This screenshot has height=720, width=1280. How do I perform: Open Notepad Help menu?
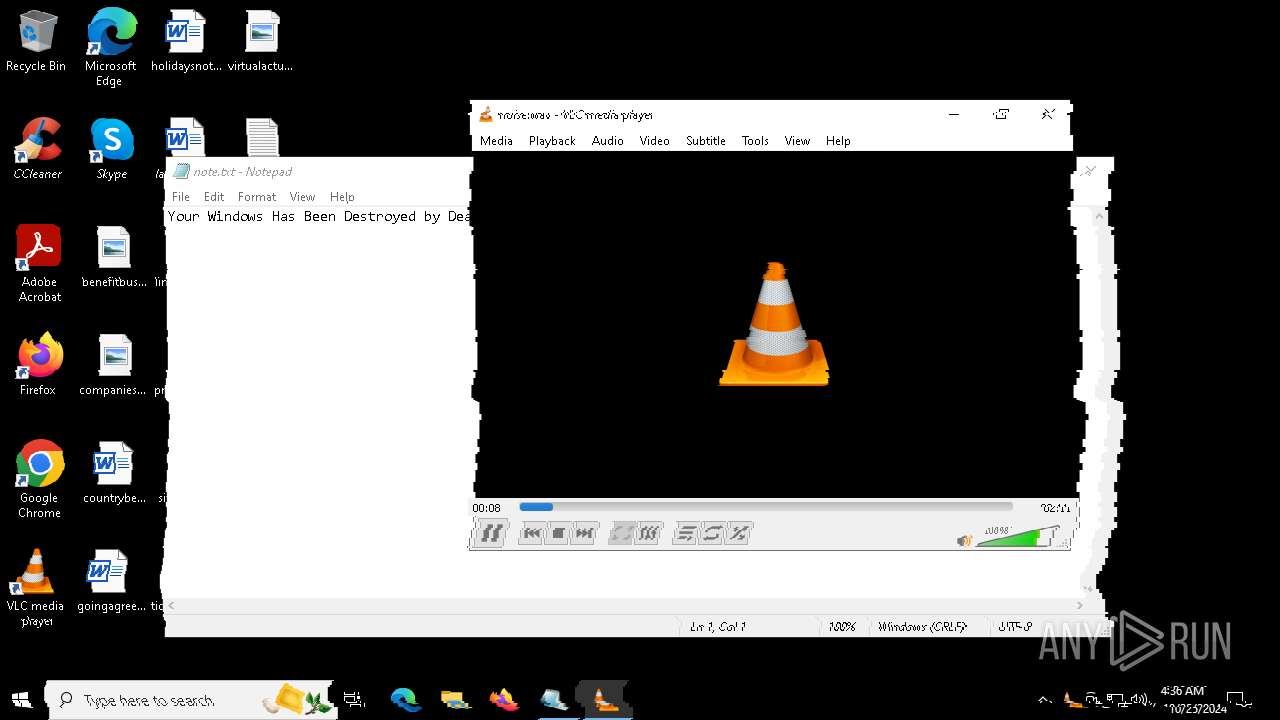(x=342, y=197)
